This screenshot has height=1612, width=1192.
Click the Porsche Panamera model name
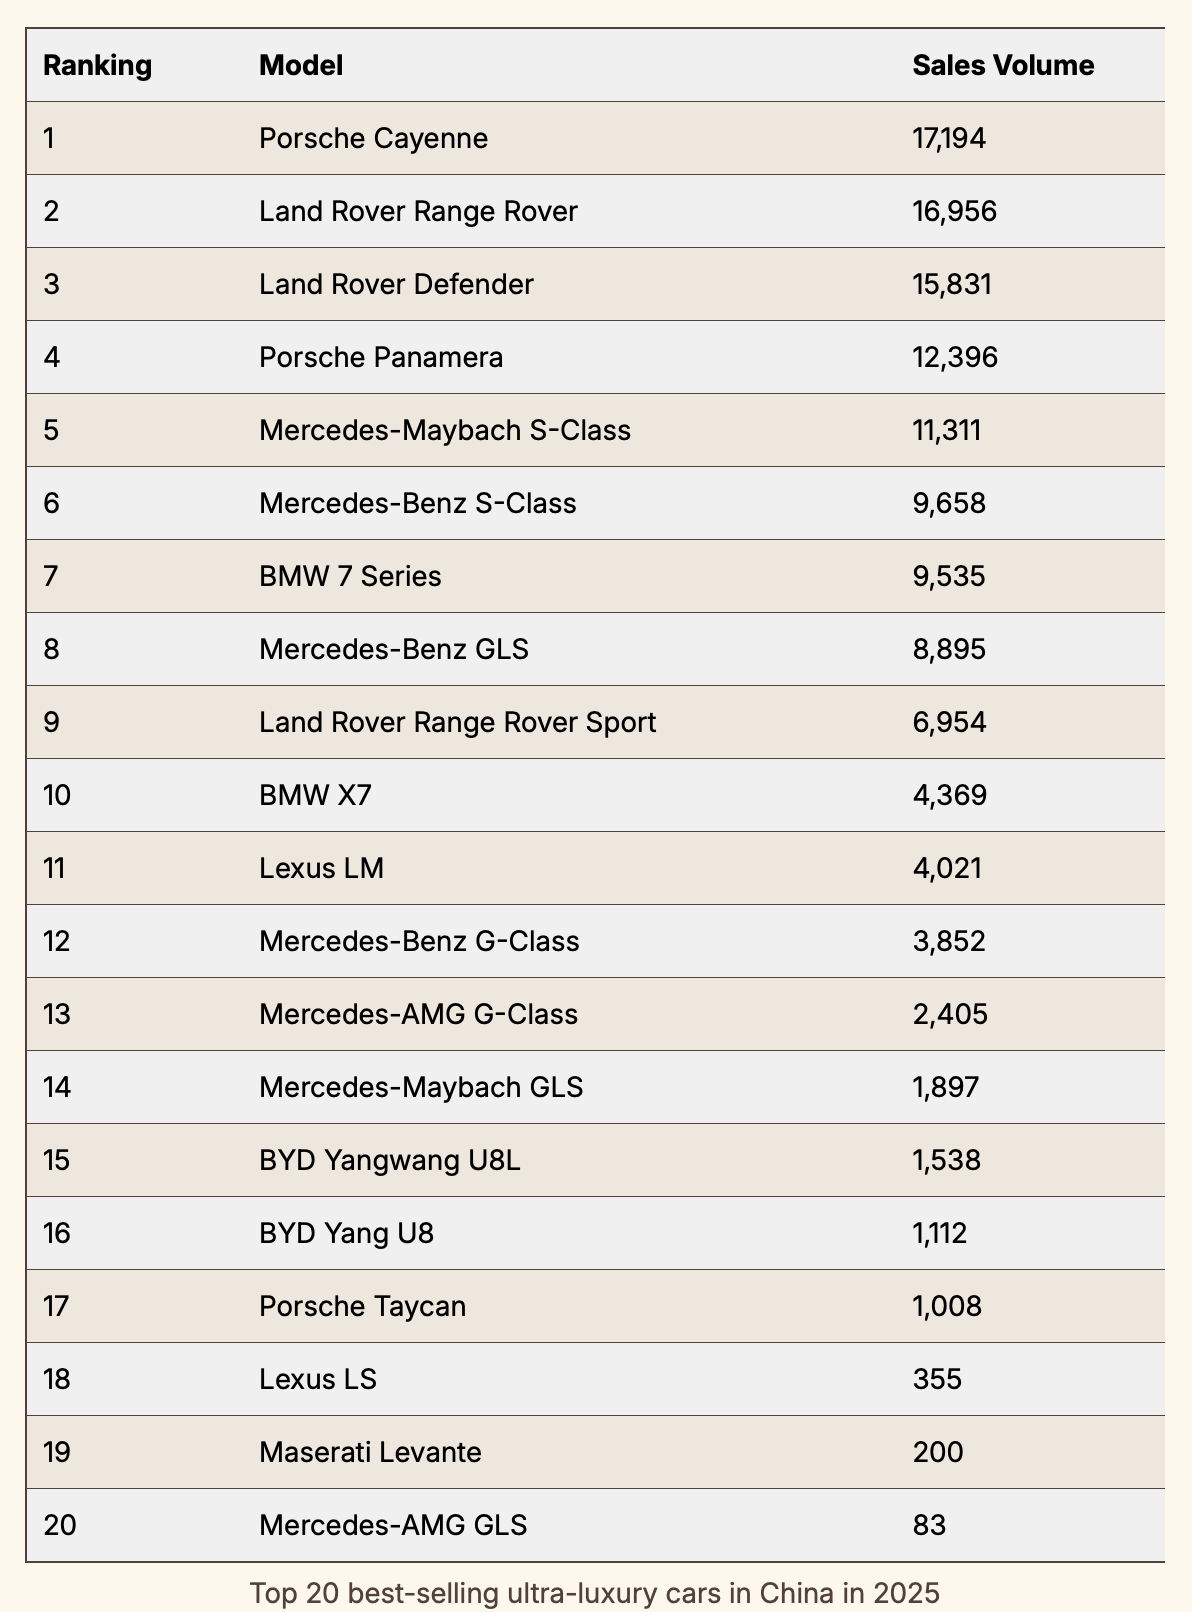click(381, 357)
